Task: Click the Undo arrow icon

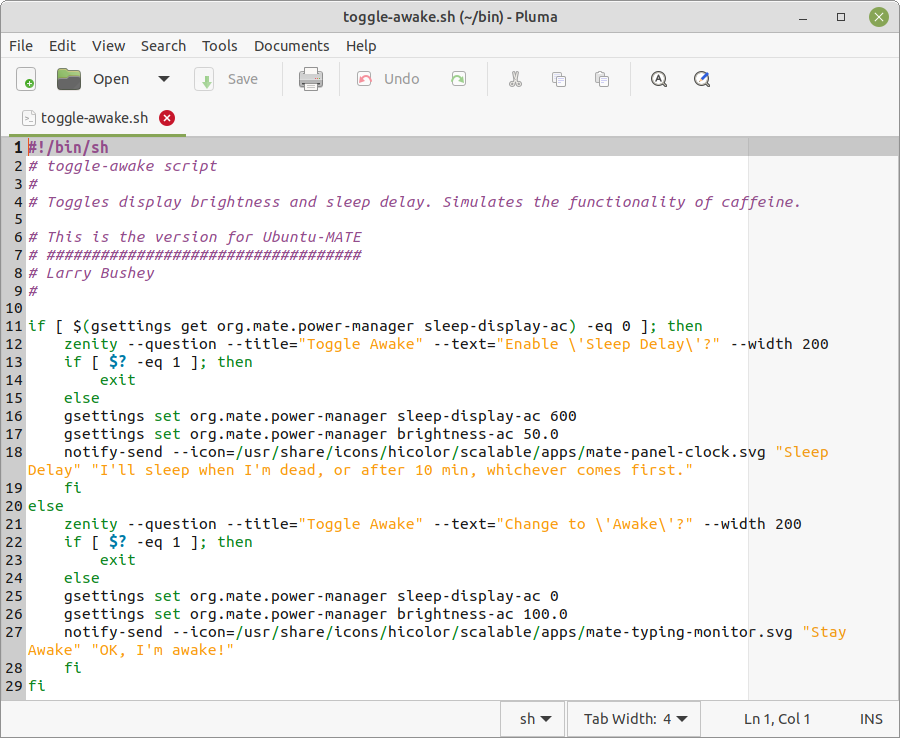Action: click(364, 79)
